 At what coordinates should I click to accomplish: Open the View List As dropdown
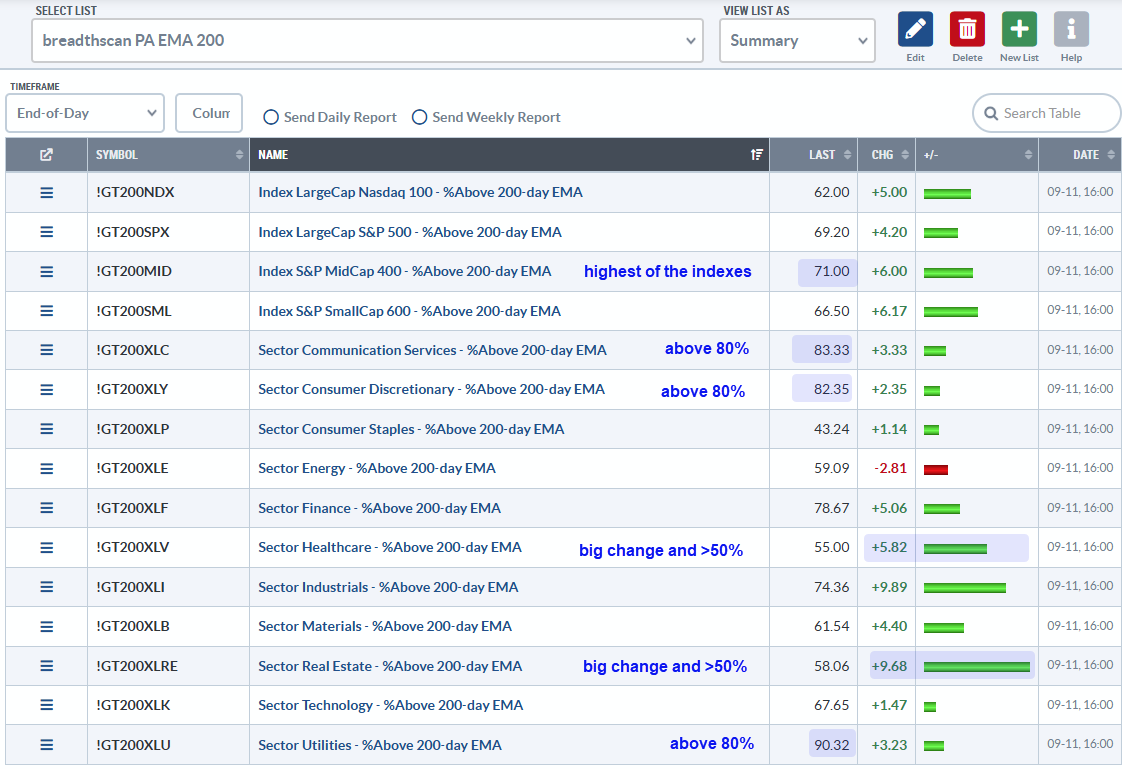(x=797, y=41)
